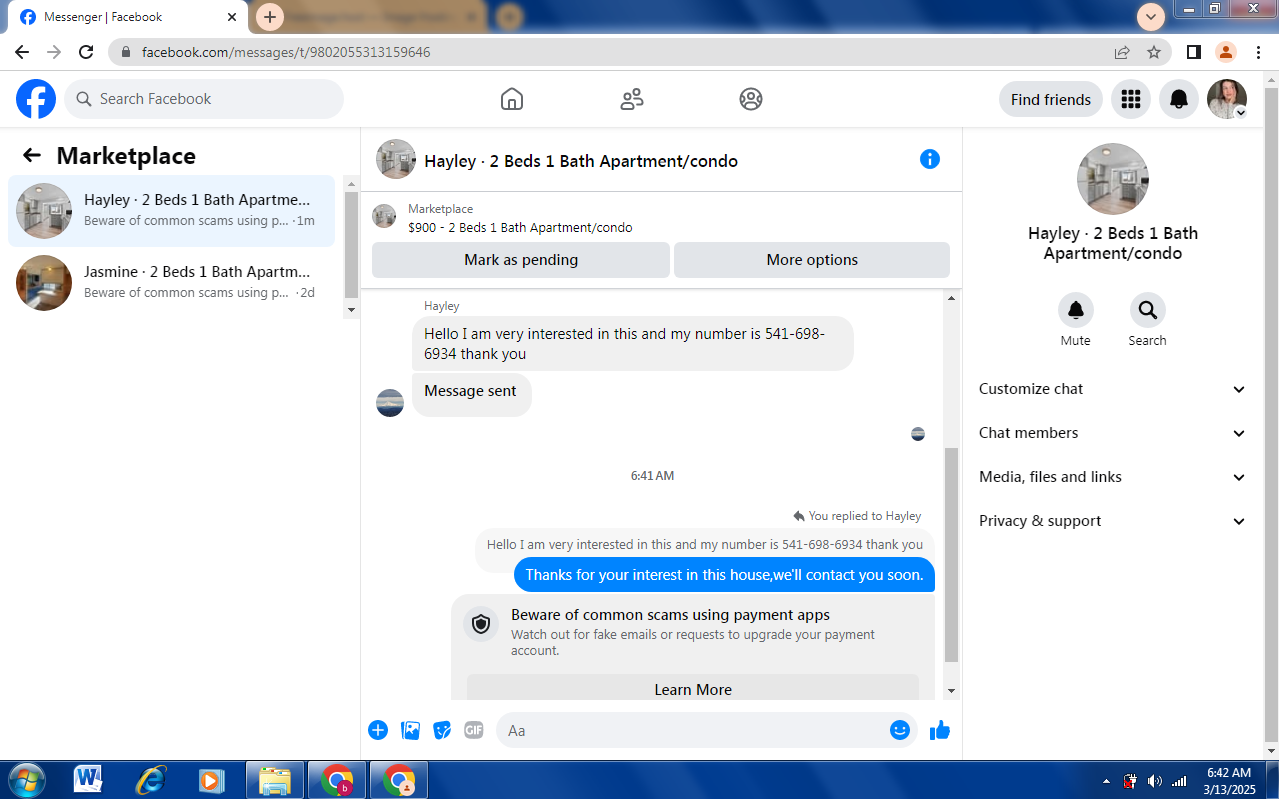Click Hayley's message with phone number
Screen dimensions: 1279x799
coord(633,343)
